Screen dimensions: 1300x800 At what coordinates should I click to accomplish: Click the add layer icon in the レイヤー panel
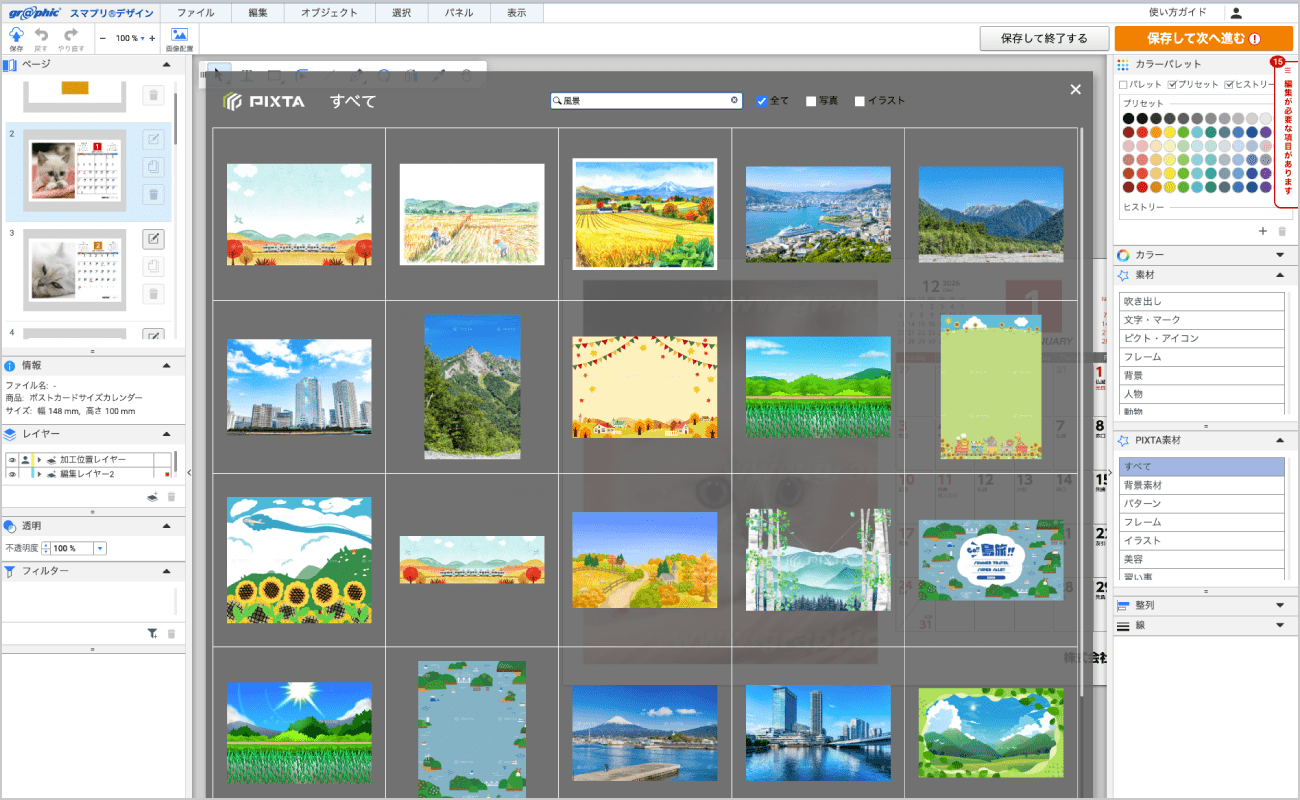pyautogui.click(x=153, y=496)
